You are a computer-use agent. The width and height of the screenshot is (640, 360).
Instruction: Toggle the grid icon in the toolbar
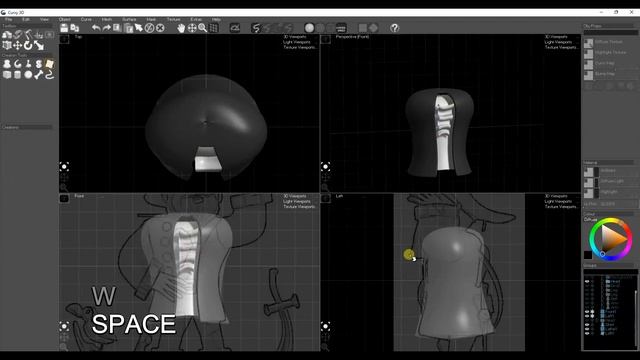click(213, 28)
